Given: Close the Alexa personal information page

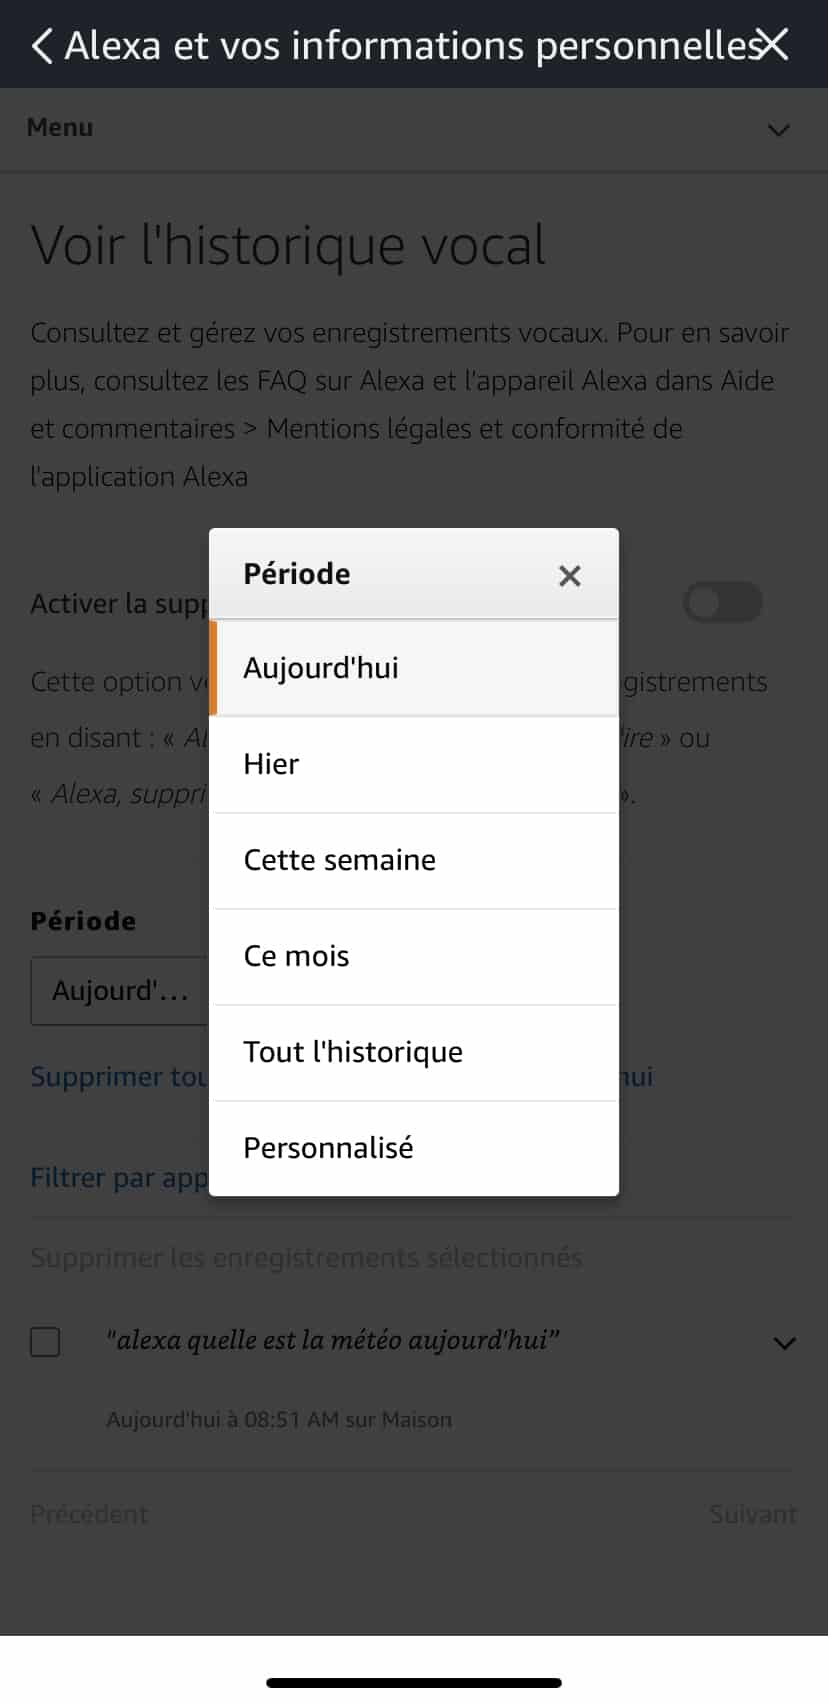Looking at the screenshot, I should 774,44.
